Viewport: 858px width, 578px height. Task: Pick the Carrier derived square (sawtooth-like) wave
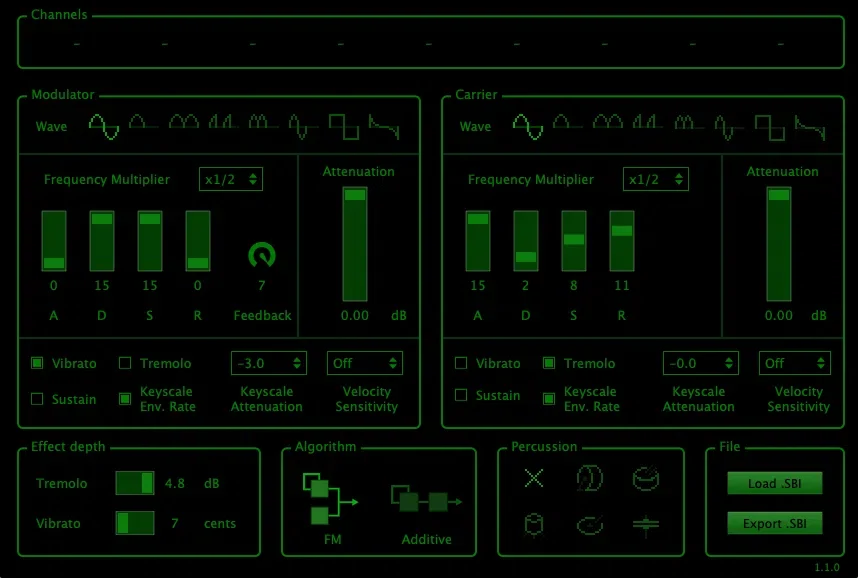(810, 127)
